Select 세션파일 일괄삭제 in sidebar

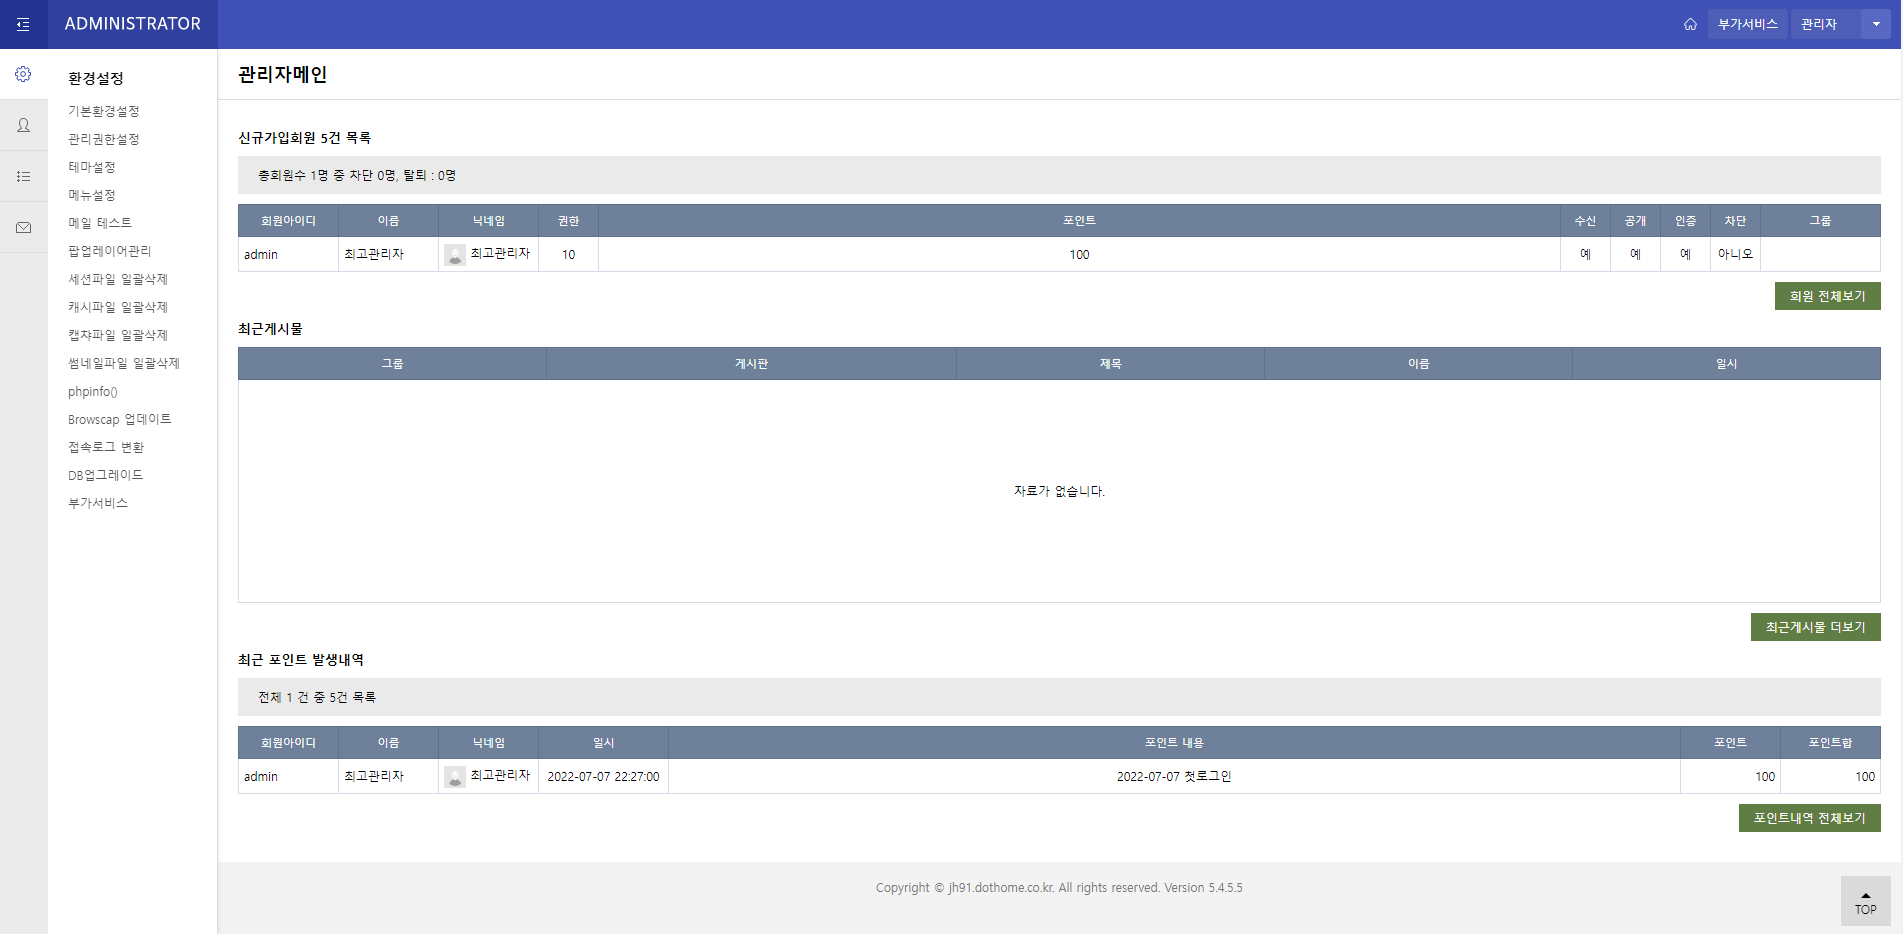118,279
